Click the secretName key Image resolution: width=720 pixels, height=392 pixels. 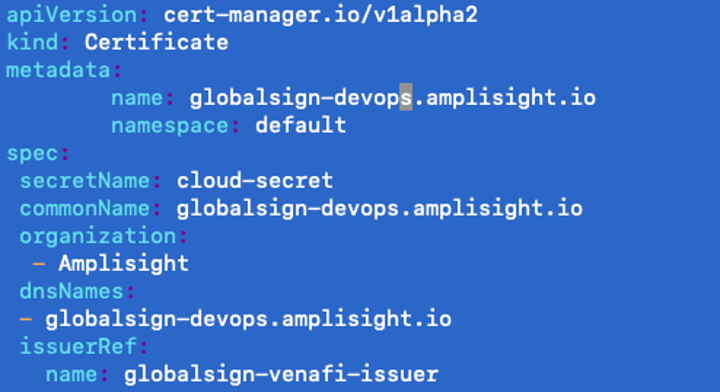84,181
